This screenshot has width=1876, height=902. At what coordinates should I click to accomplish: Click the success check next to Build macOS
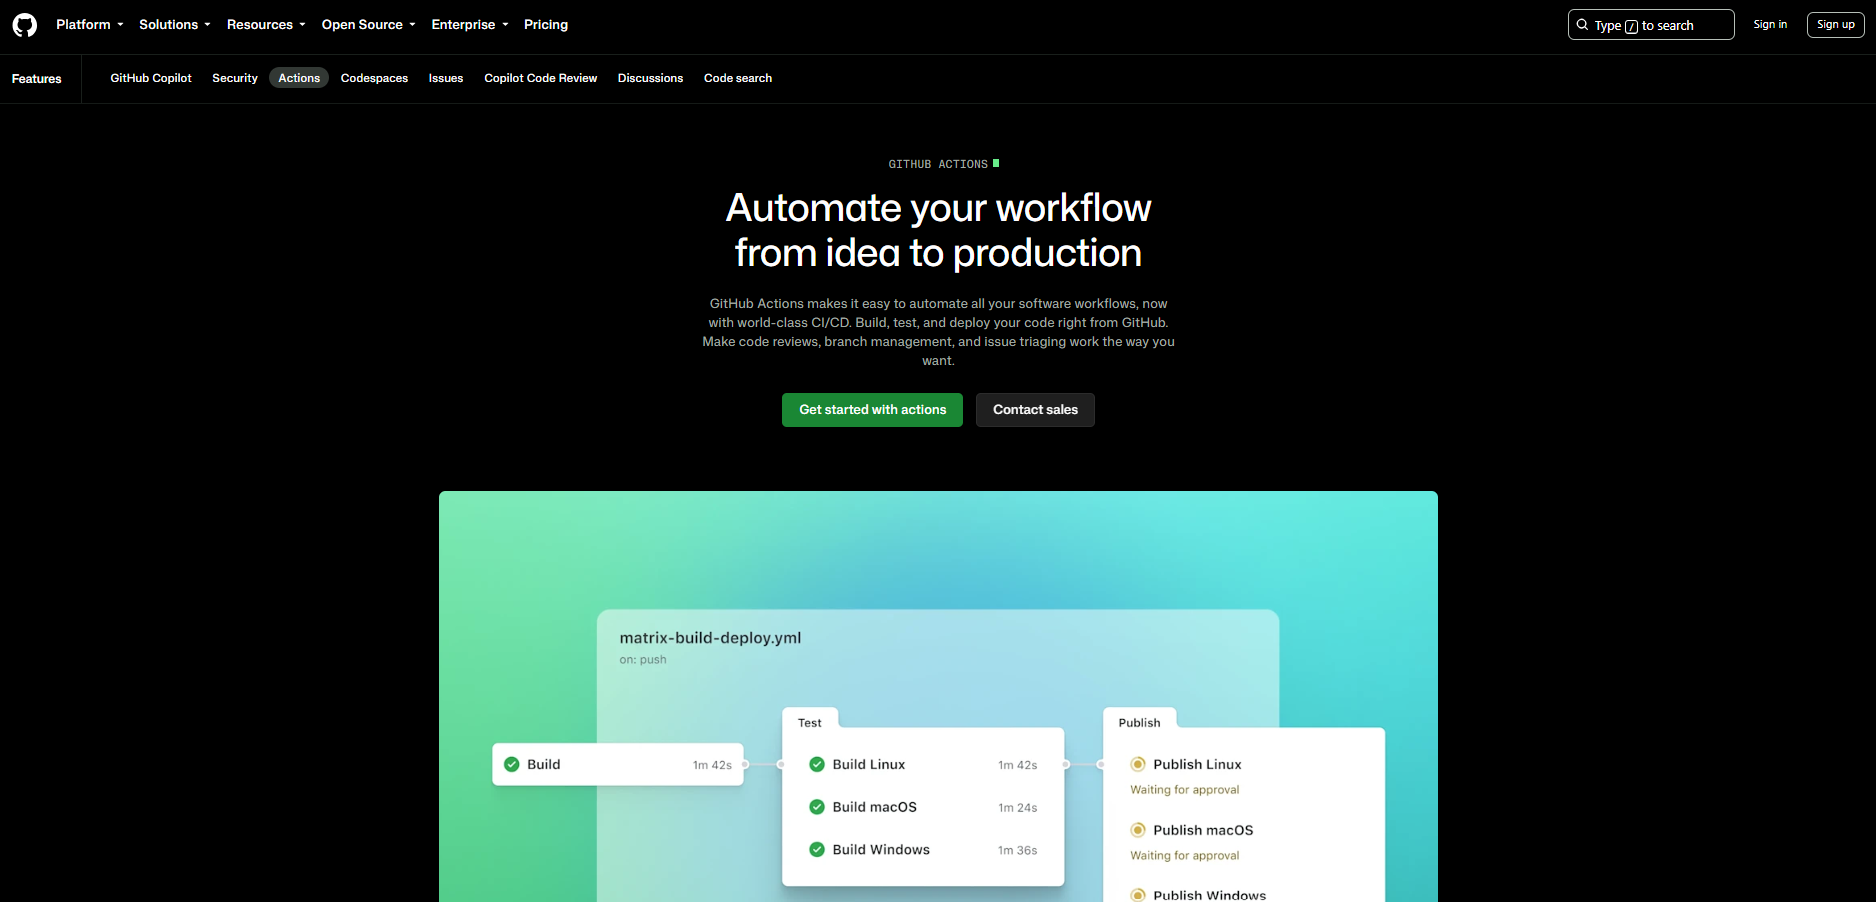tap(817, 807)
